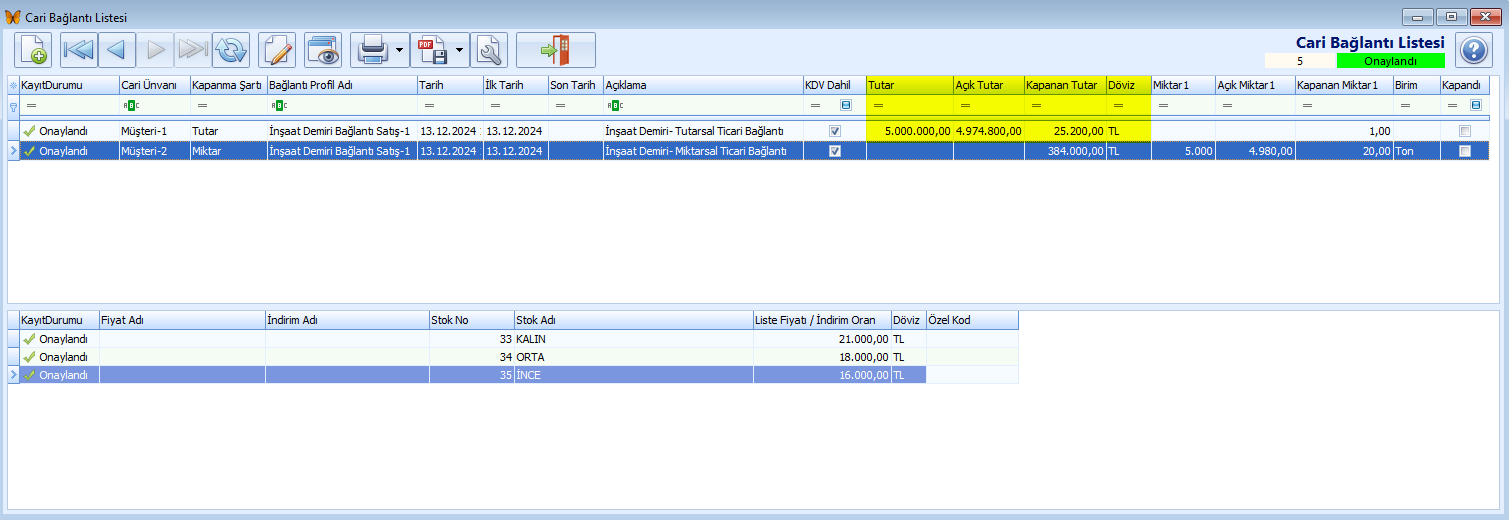Click the filter field under Döviz column
Screen dimensions: 1509x520
tap(1128, 105)
